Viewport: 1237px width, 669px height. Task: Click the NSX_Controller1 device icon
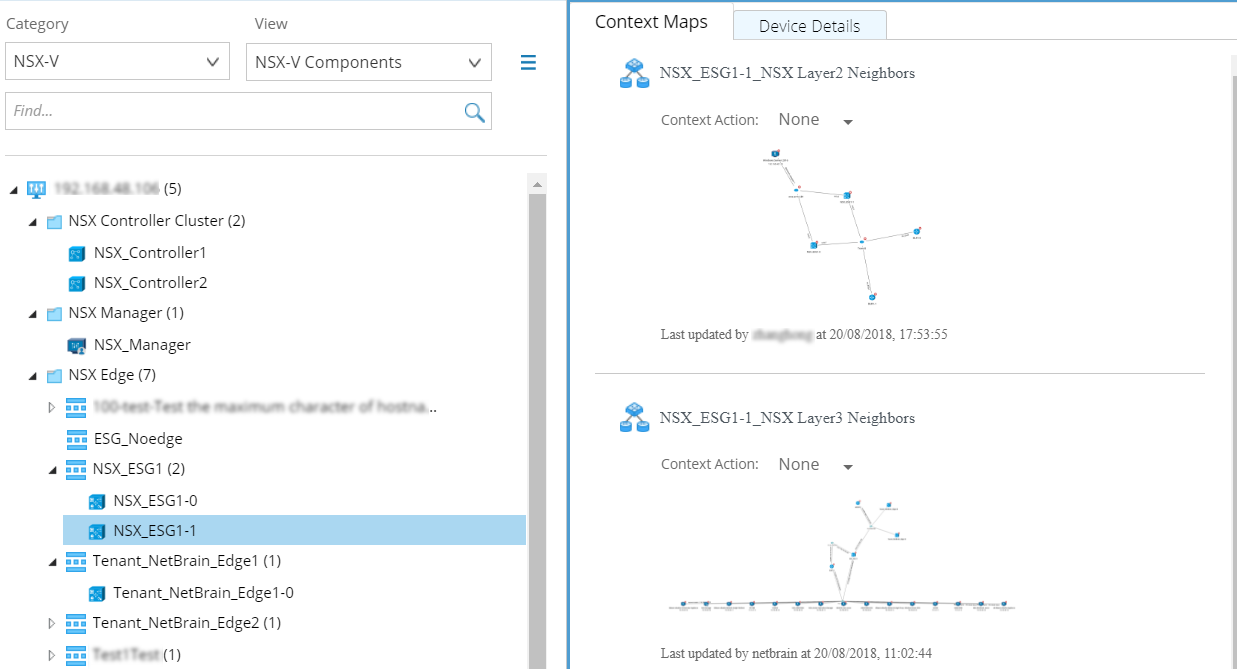tap(78, 253)
